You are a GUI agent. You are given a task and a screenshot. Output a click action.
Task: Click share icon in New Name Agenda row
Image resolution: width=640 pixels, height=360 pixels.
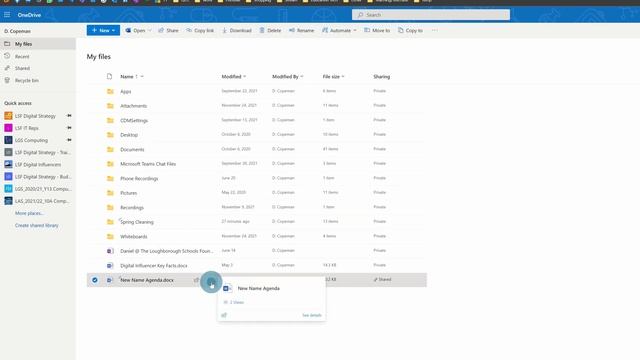[196, 280]
